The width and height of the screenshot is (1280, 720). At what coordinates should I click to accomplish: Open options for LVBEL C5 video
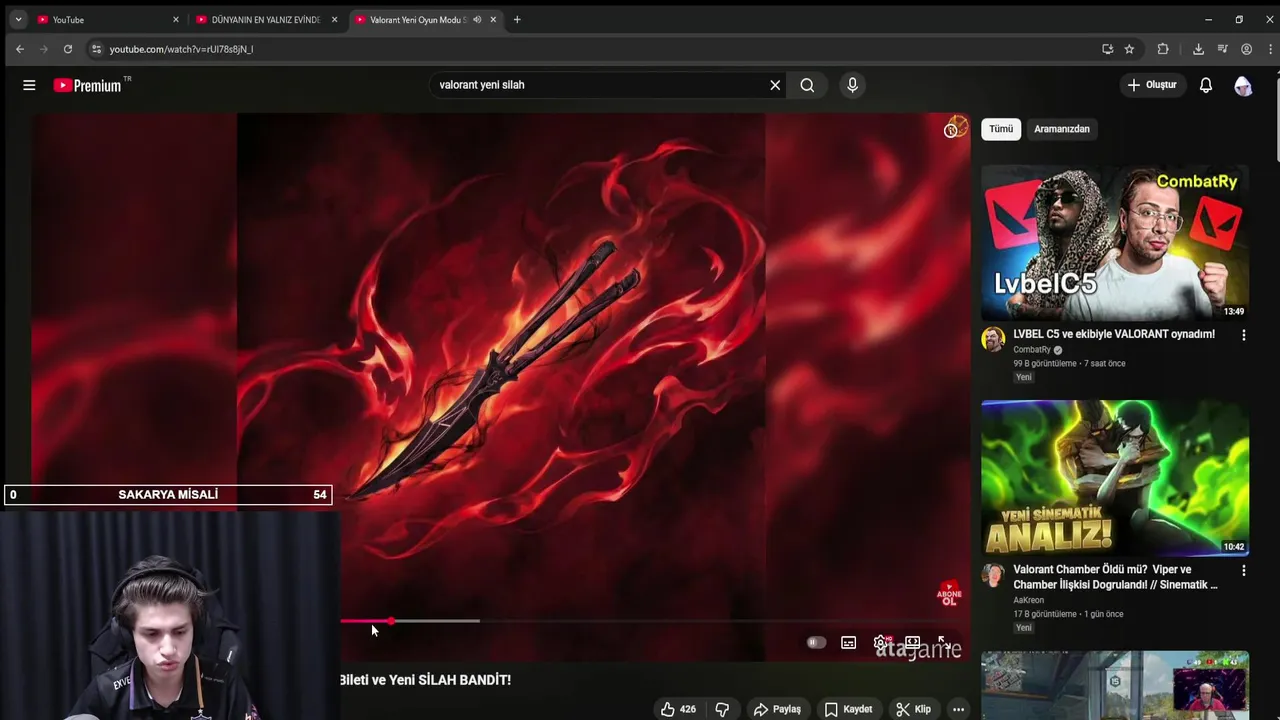point(1244,335)
